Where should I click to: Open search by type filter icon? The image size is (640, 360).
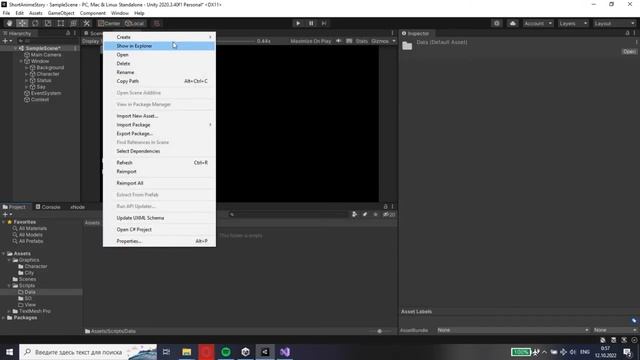tap(354, 214)
